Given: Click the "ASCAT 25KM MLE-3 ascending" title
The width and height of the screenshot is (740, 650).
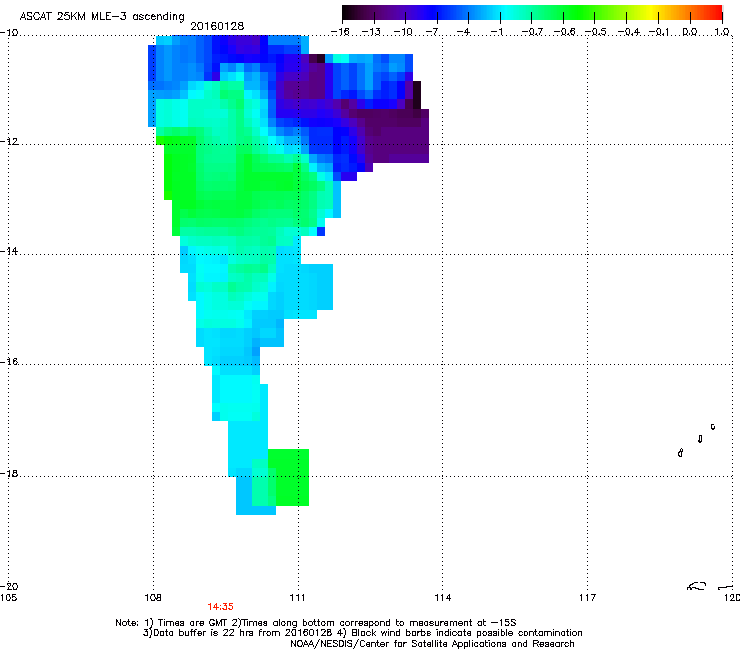Looking at the screenshot, I should point(102,17).
